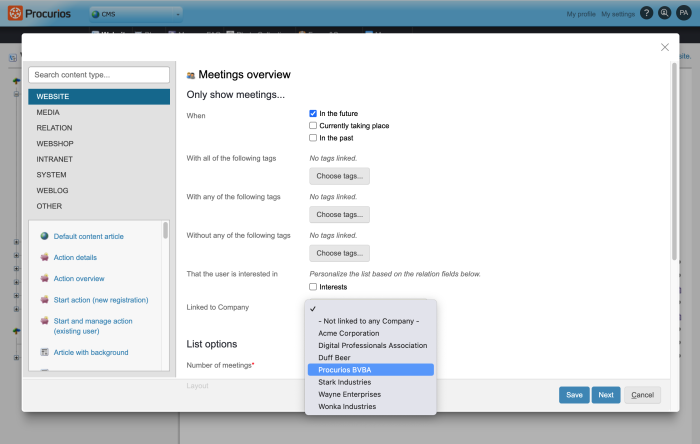Click Choose tags for any of the tags
The height and width of the screenshot is (444, 700).
coord(339,215)
